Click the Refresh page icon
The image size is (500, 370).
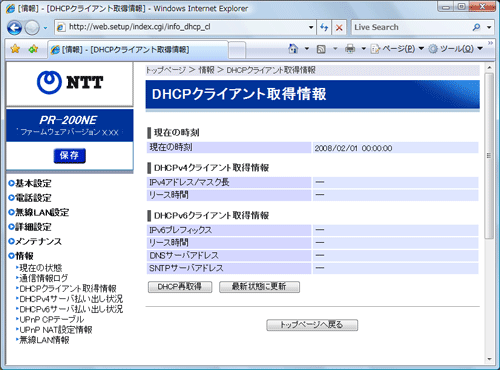[x=324, y=27]
